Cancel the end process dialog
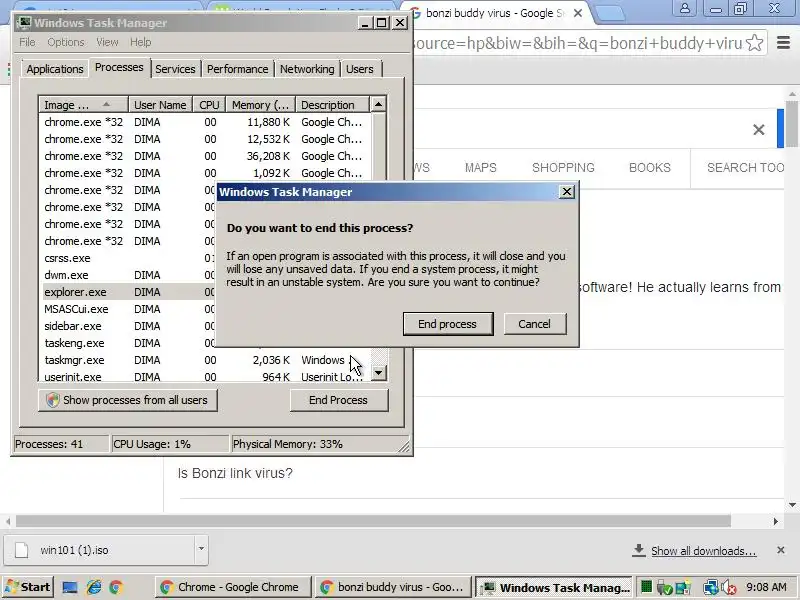 click(535, 324)
